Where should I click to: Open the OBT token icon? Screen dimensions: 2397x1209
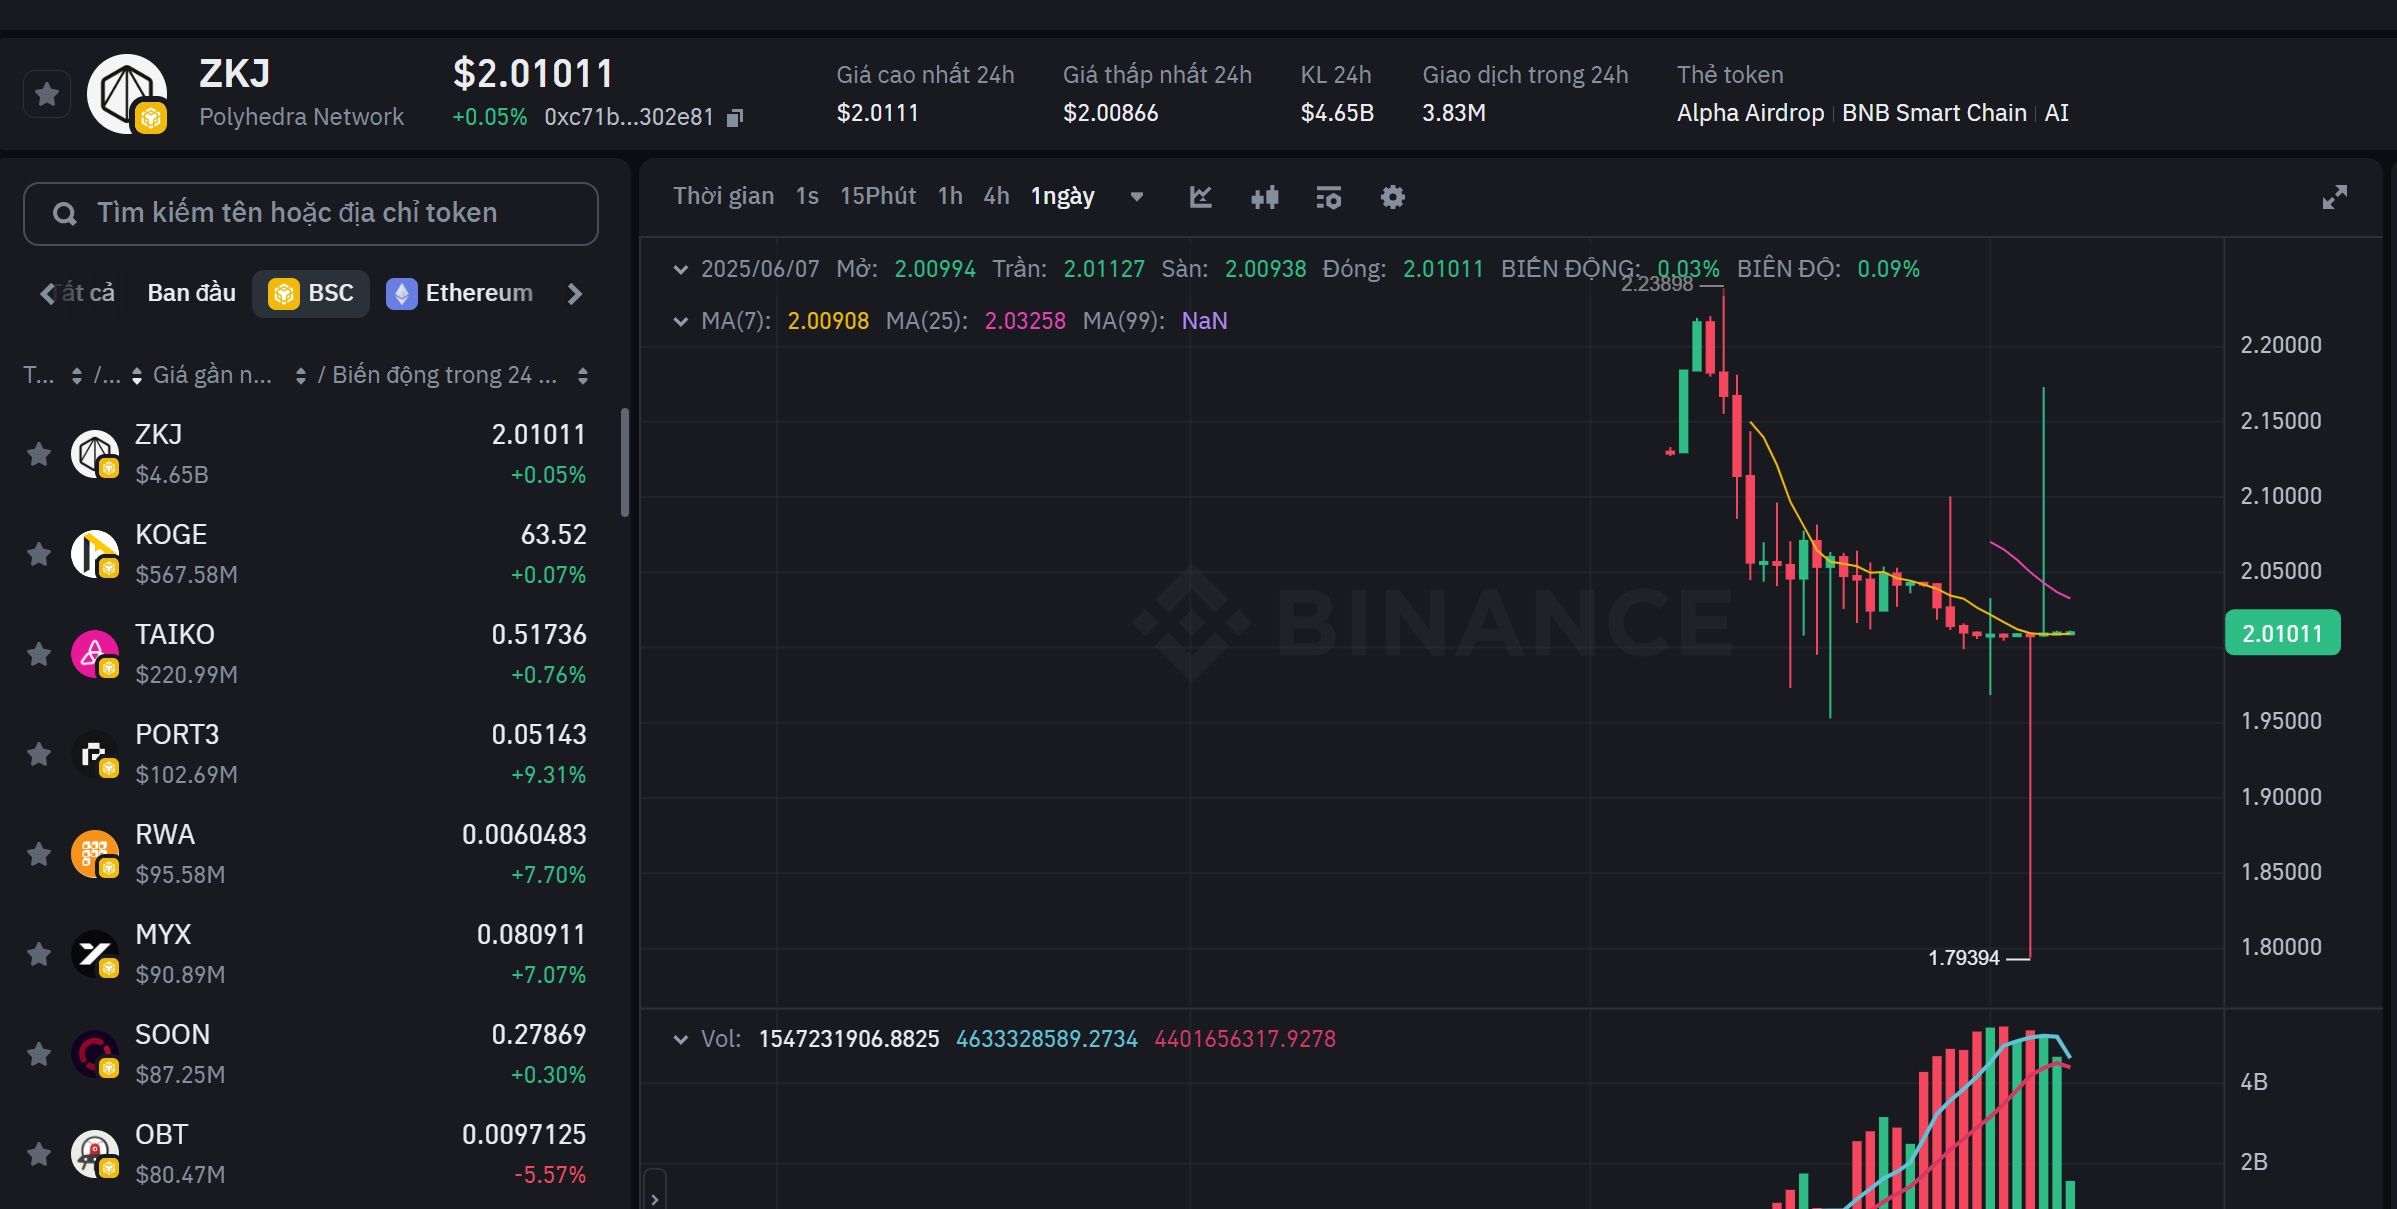[95, 1154]
